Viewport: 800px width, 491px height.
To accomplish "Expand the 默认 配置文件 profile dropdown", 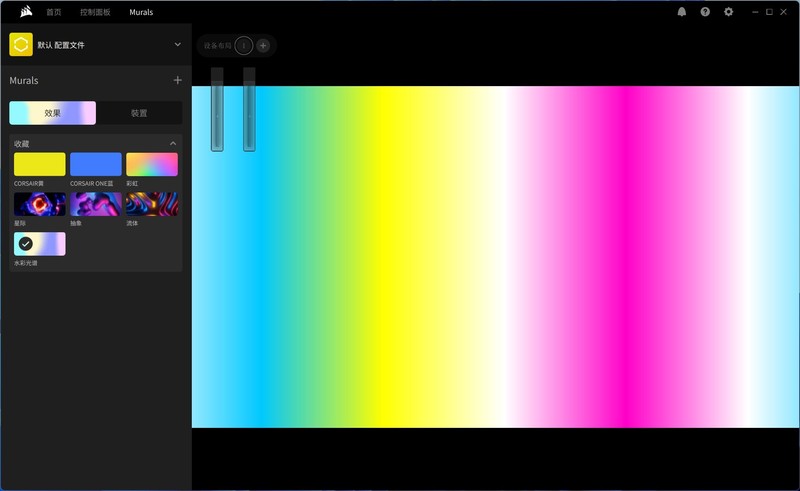I will [x=178, y=45].
